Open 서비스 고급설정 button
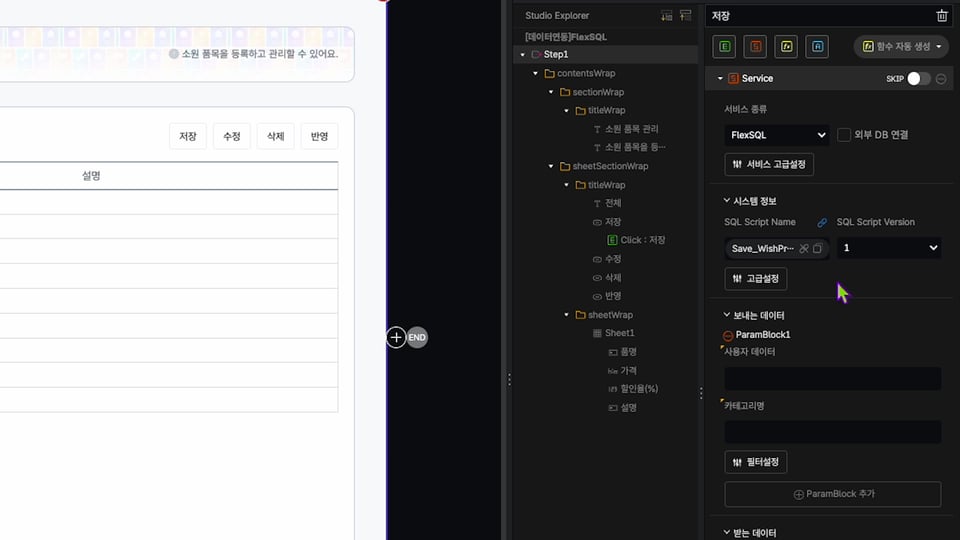The height and width of the screenshot is (540, 960). (x=769, y=164)
